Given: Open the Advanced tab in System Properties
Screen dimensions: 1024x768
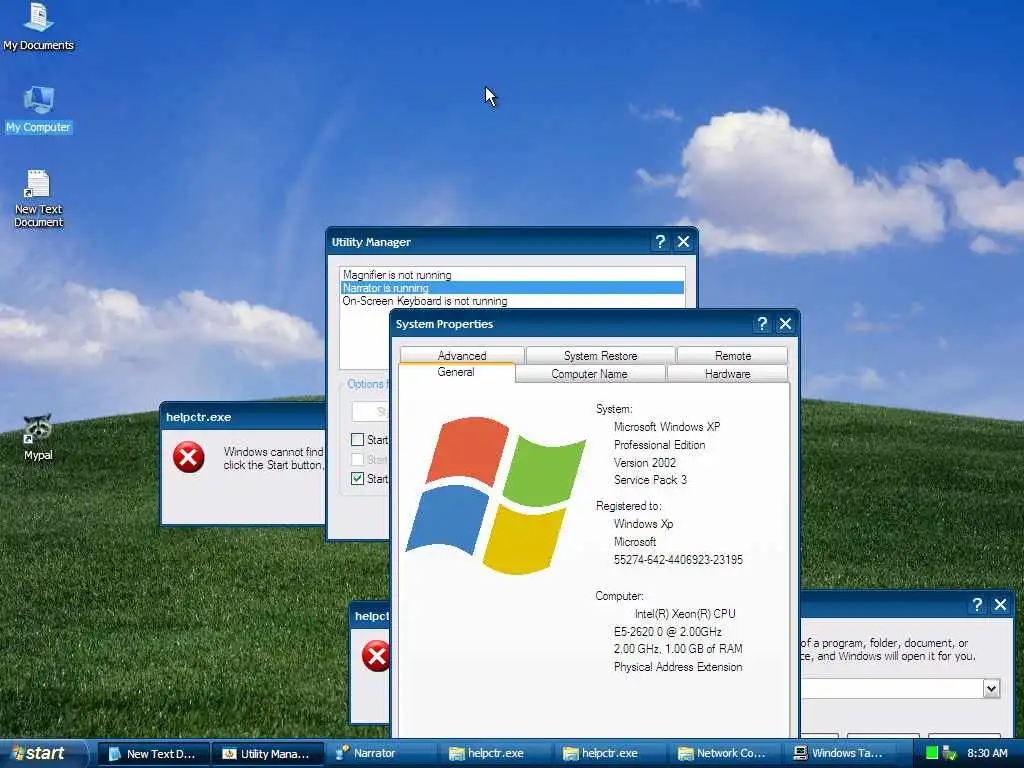Looking at the screenshot, I should point(462,355).
